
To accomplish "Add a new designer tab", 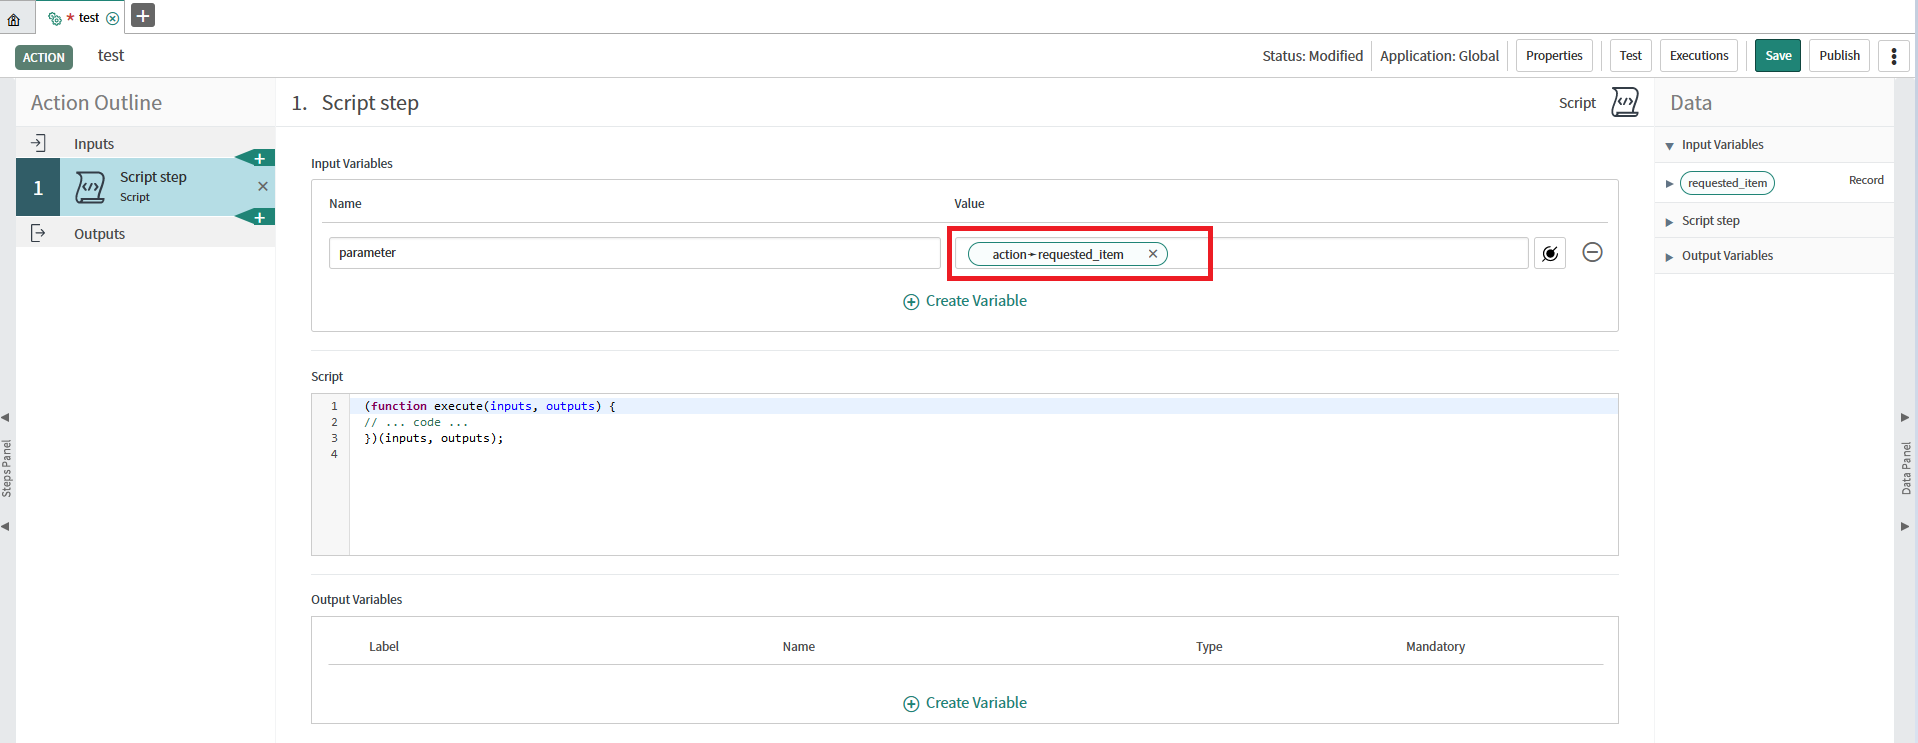I will [x=143, y=16].
